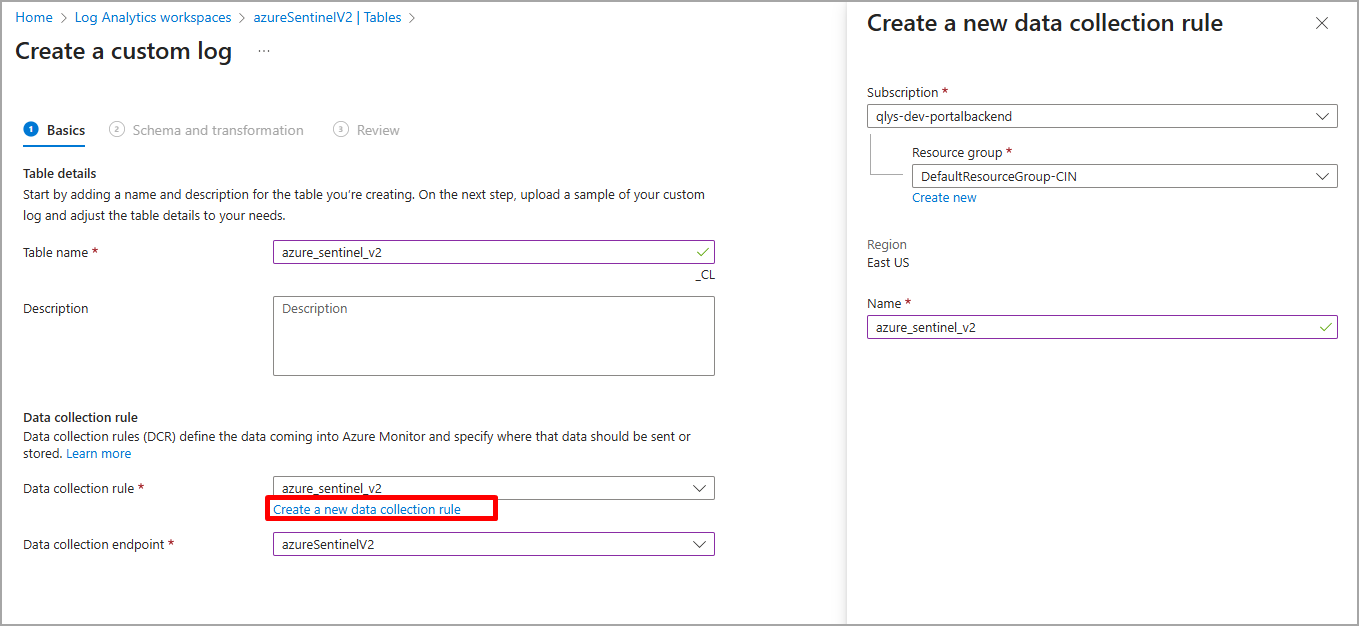Click the step 3 Review circle icon

(x=341, y=130)
